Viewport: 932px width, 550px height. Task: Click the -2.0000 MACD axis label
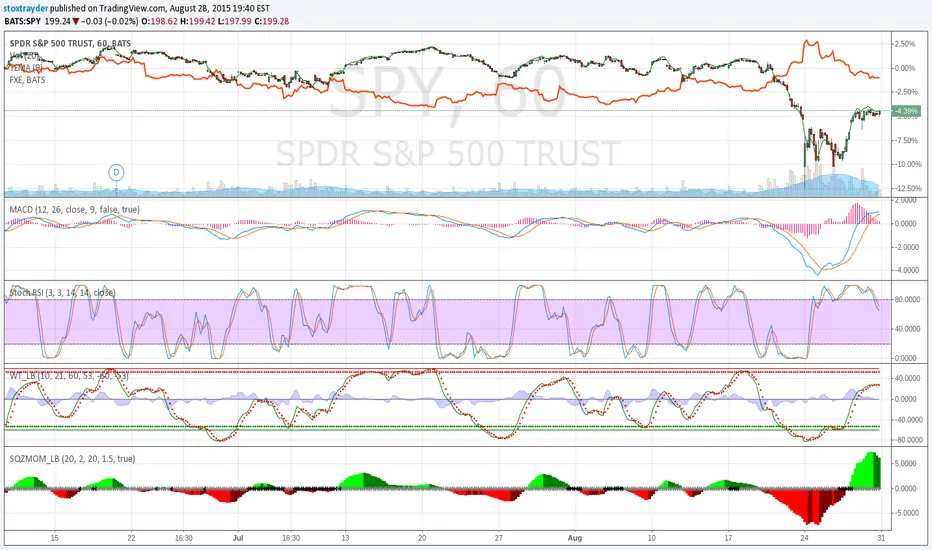point(905,247)
